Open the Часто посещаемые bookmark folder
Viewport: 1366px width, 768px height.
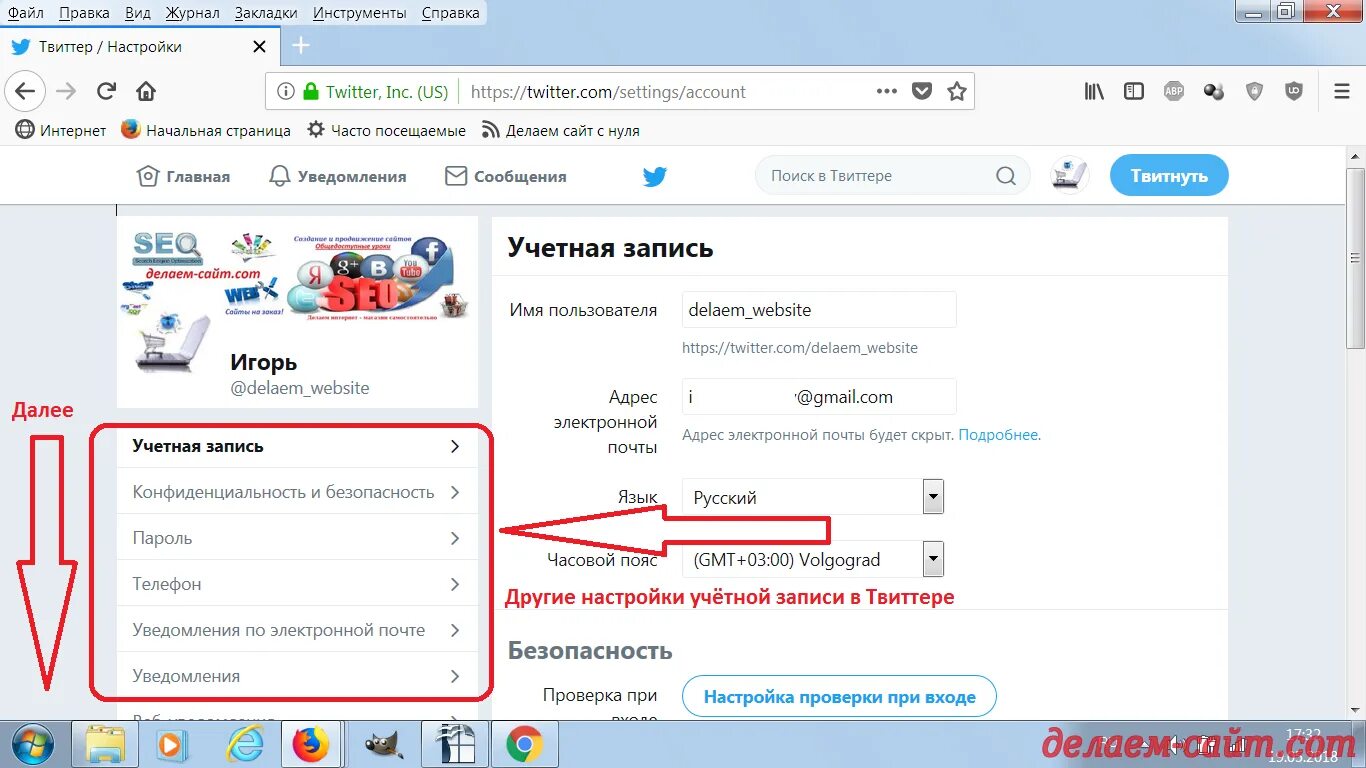tap(386, 130)
